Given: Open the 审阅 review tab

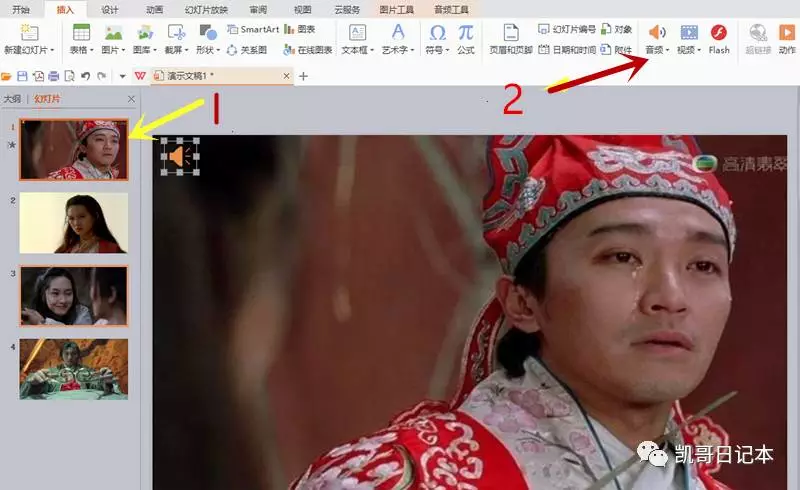Looking at the screenshot, I should [x=258, y=9].
